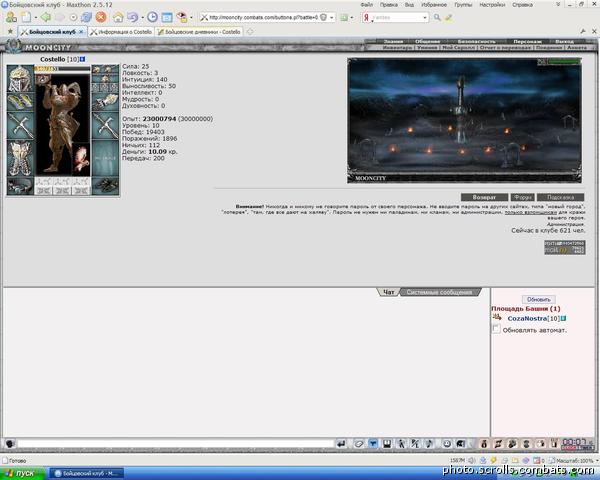Click the character HP bar
Image resolution: width=600 pixels, height=480 pixels.
click(62, 69)
